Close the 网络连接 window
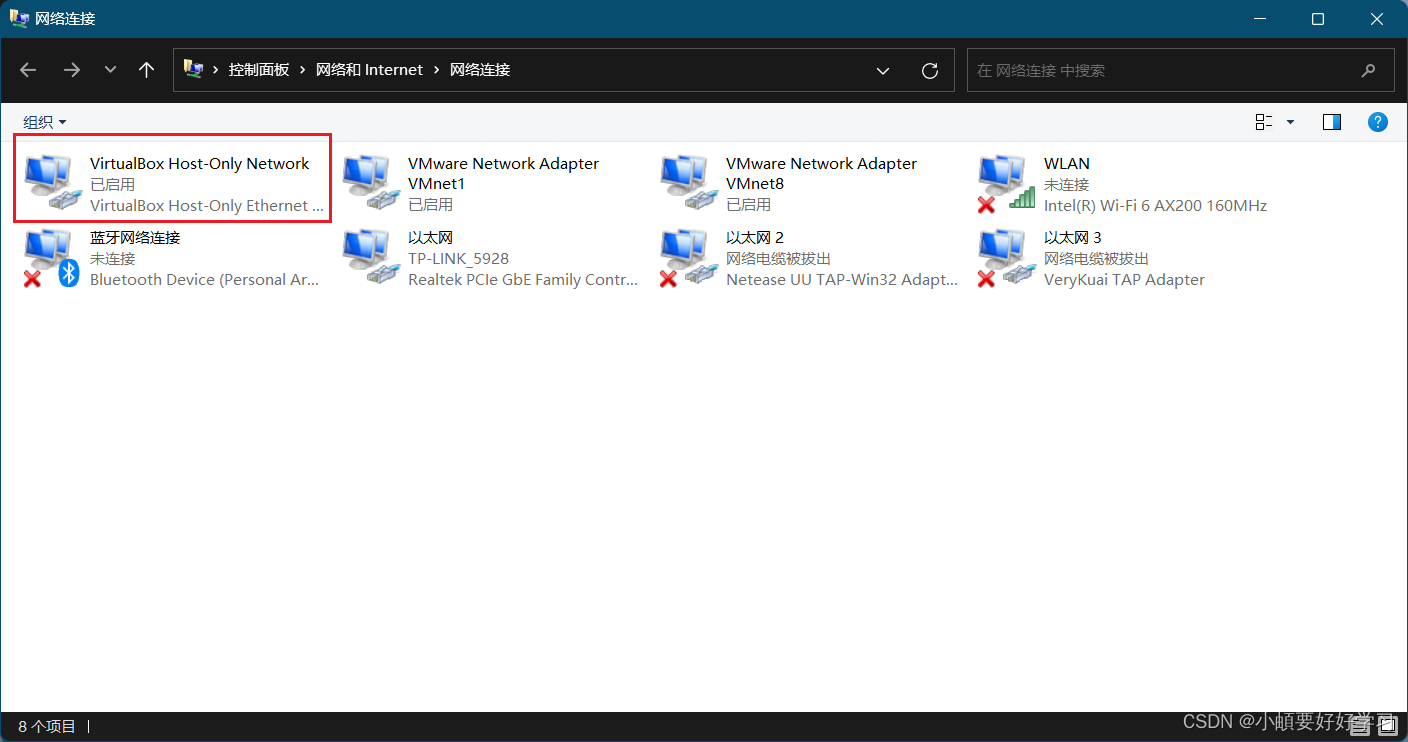 point(1377,19)
